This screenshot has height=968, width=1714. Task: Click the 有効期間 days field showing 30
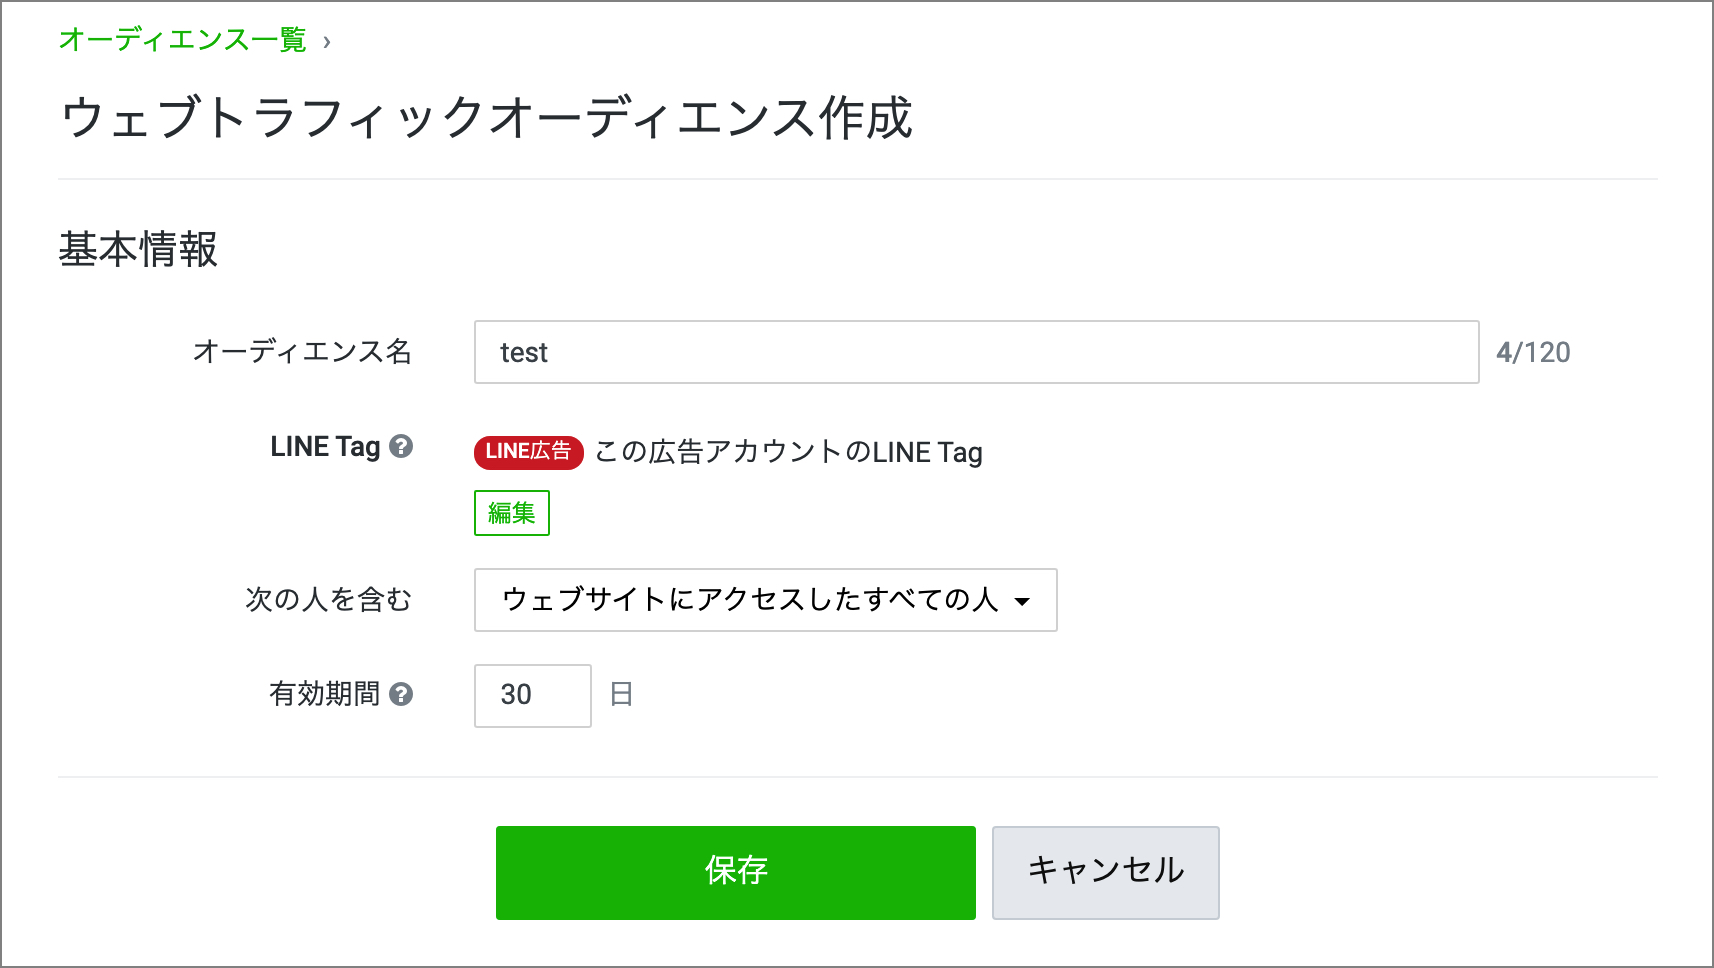[532, 695]
